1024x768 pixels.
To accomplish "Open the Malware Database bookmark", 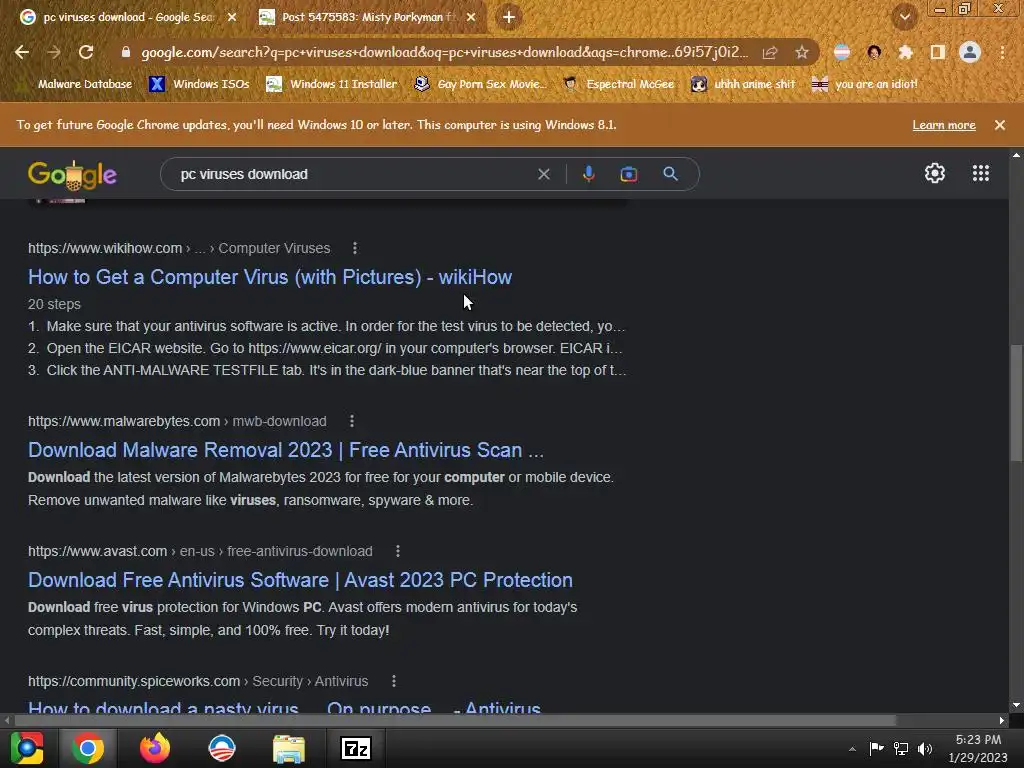I will click(76, 84).
